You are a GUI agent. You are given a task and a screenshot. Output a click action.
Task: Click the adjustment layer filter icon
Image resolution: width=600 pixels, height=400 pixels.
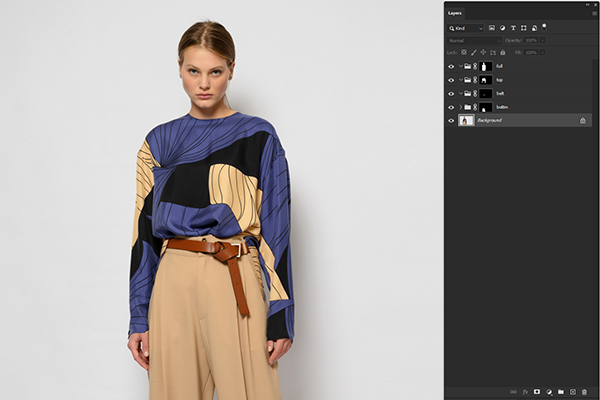coord(502,28)
